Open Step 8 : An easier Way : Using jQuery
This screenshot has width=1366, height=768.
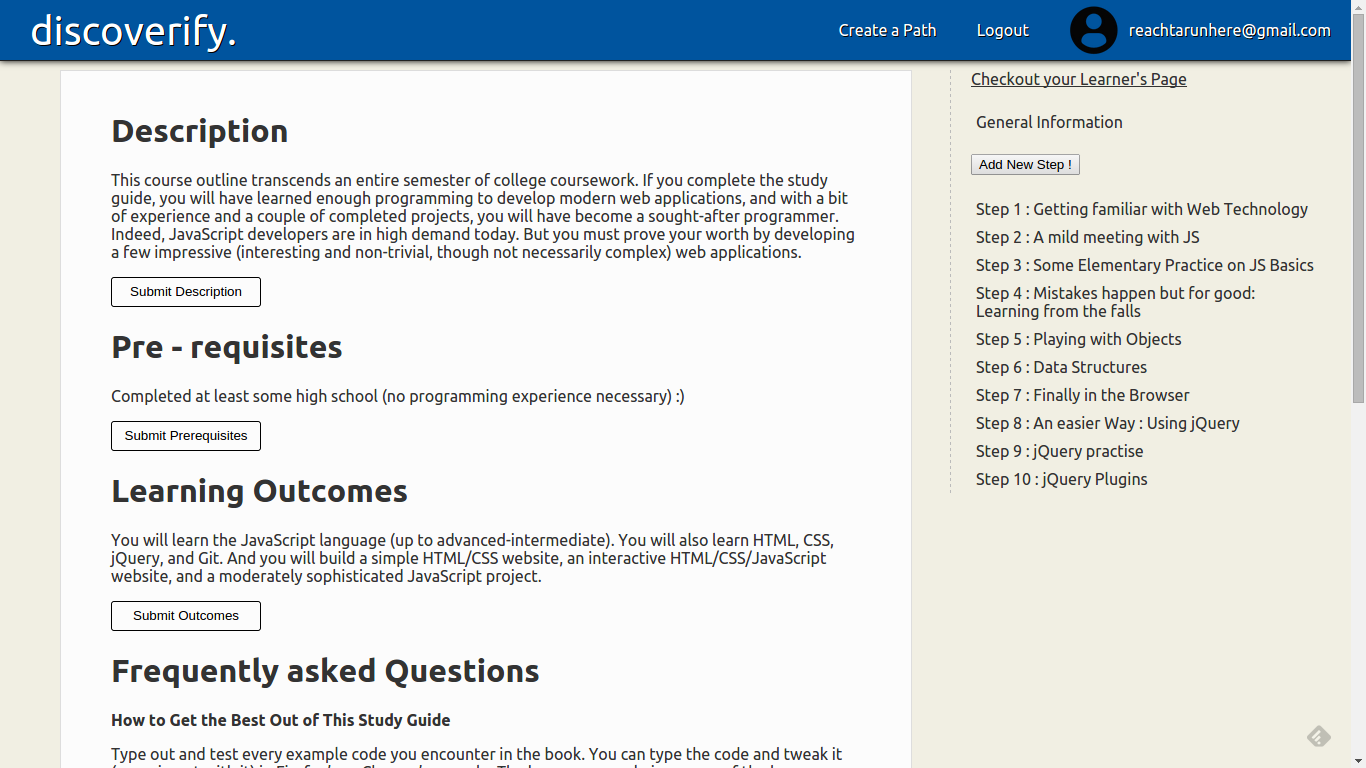point(1108,423)
